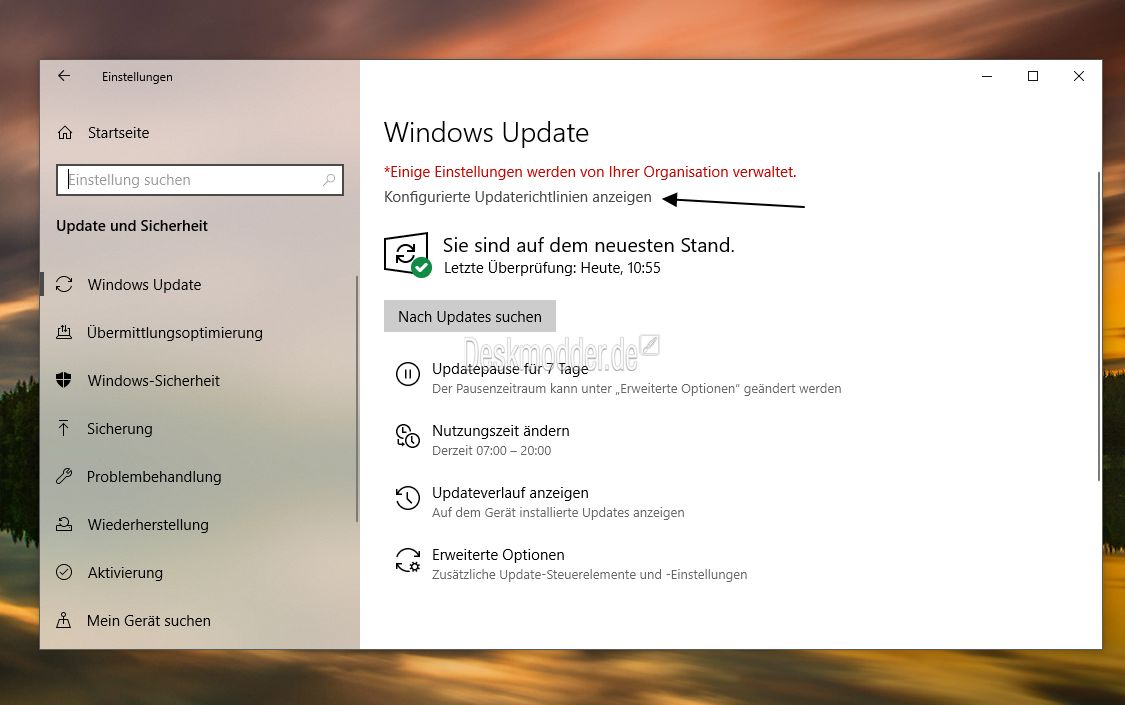Click the clock icon for Nutzungszeit ändern

pyautogui.click(x=408, y=436)
